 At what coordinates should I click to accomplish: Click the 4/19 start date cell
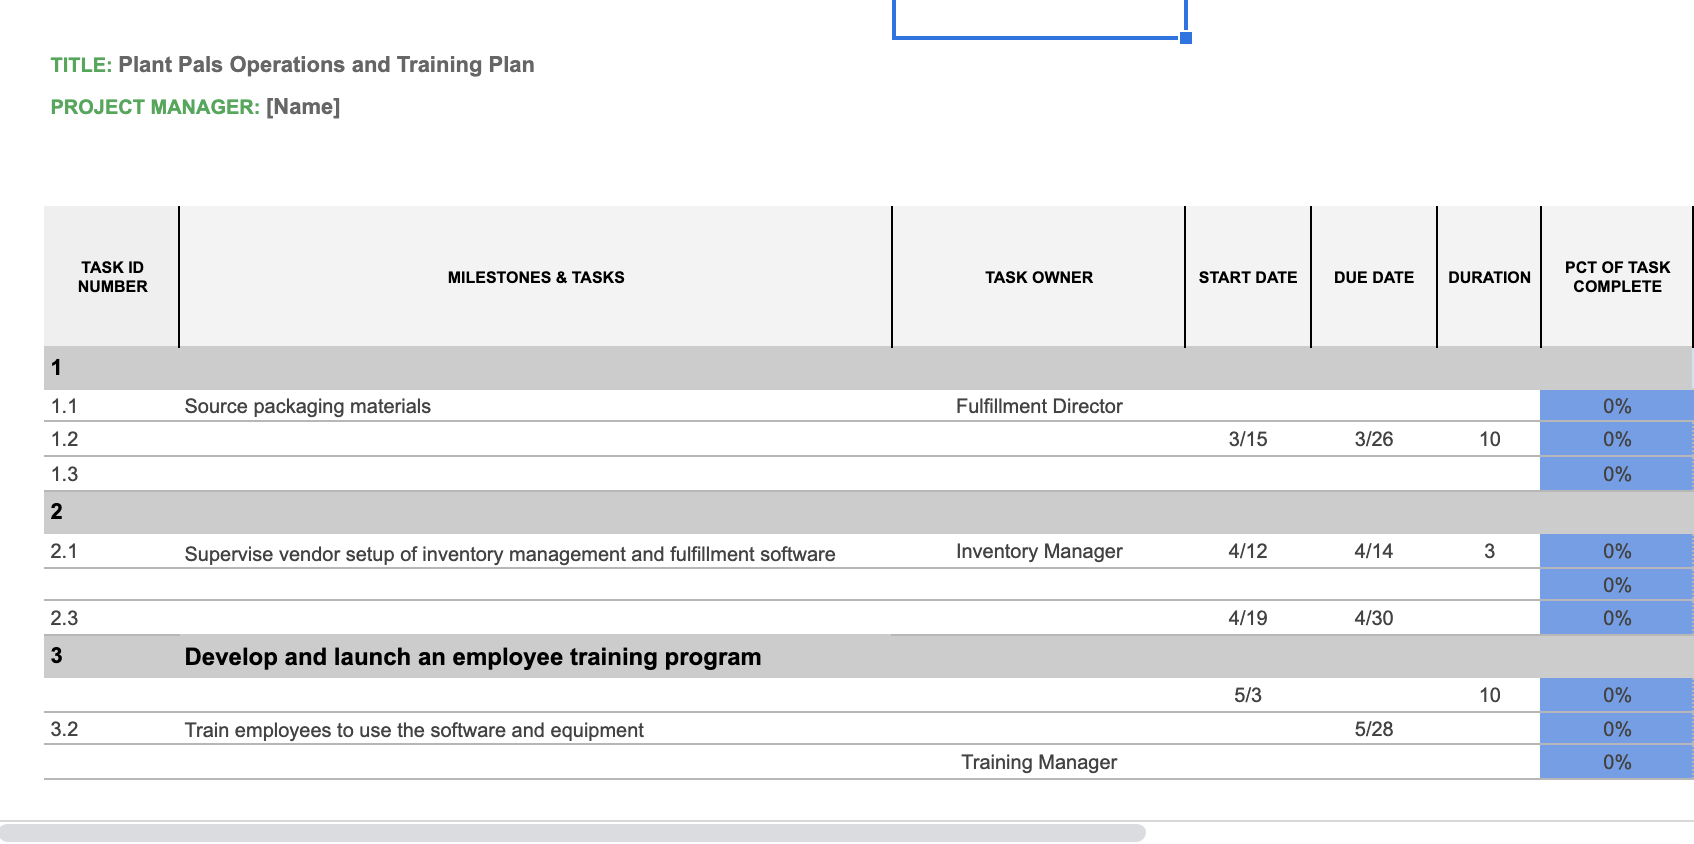click(1248, 618)
